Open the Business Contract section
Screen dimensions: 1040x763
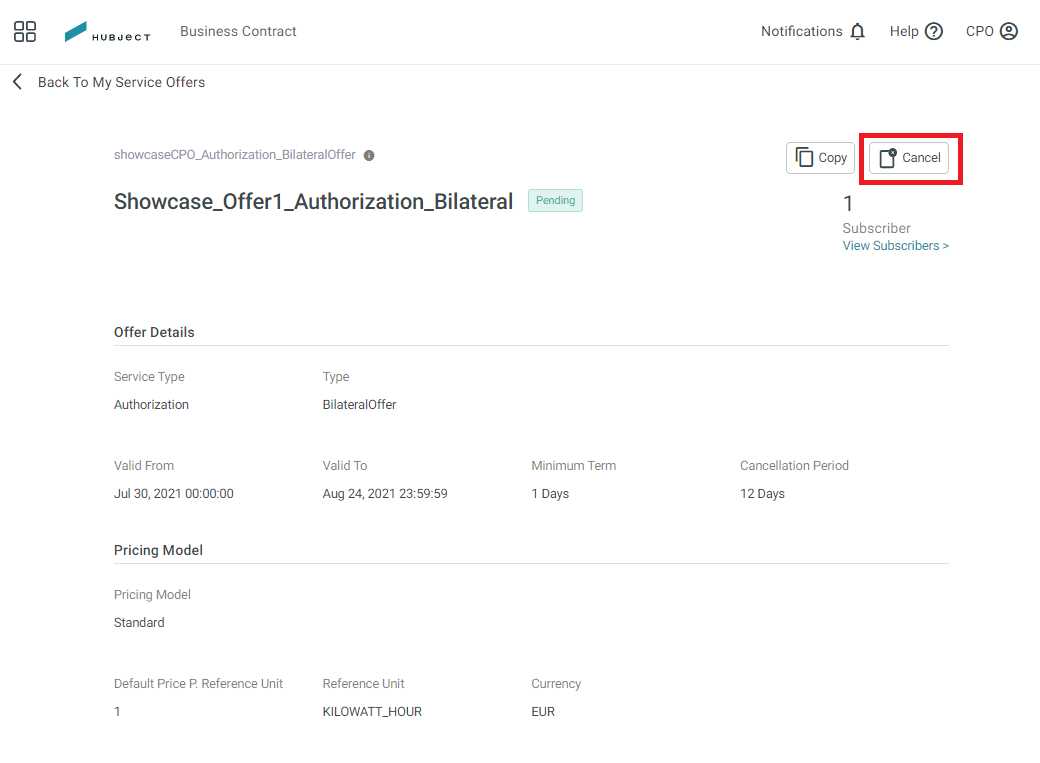(x=238, y=31)
